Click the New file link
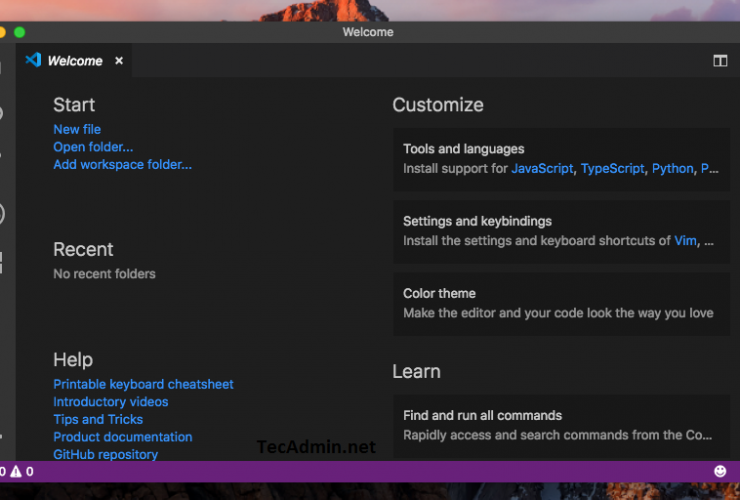Screen dimensions: 740x500 [x=77, y=129]
